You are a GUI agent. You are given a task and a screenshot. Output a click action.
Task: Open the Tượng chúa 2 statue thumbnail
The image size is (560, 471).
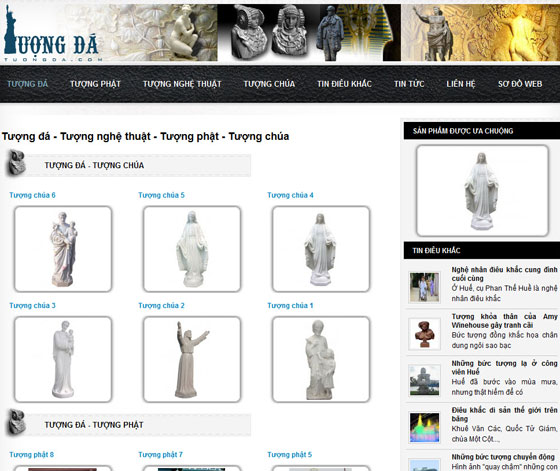tap(192, 359)
